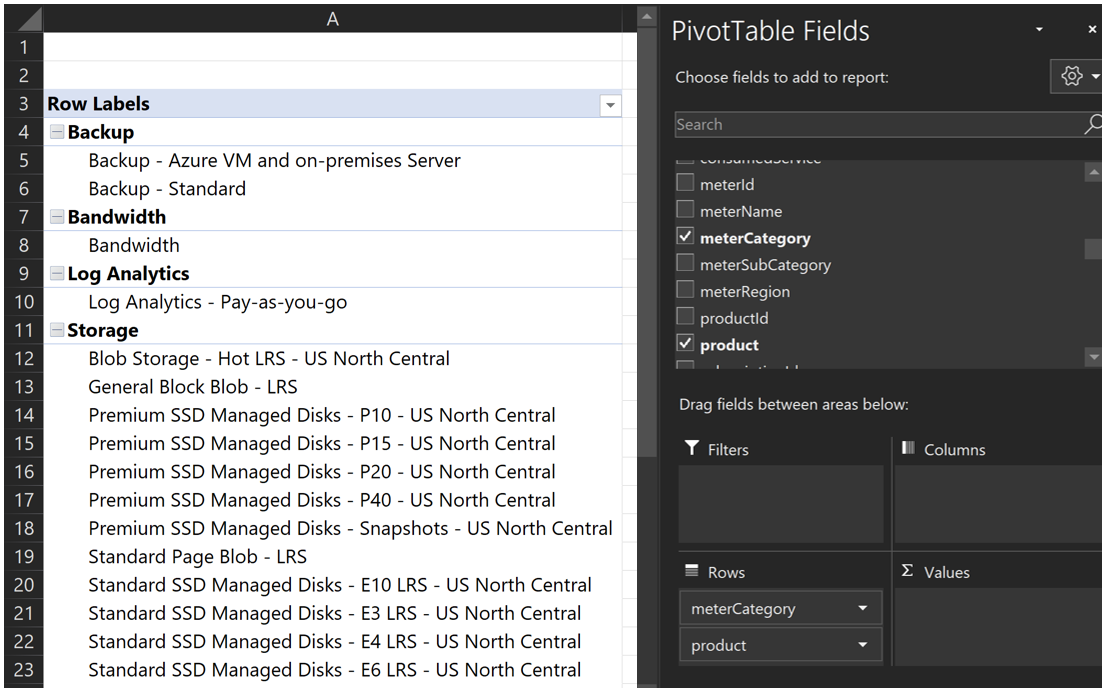Open Row Labels filter dropdown
The width and height of the screenshot is (1106, 692).
click(x=609, y=105)
